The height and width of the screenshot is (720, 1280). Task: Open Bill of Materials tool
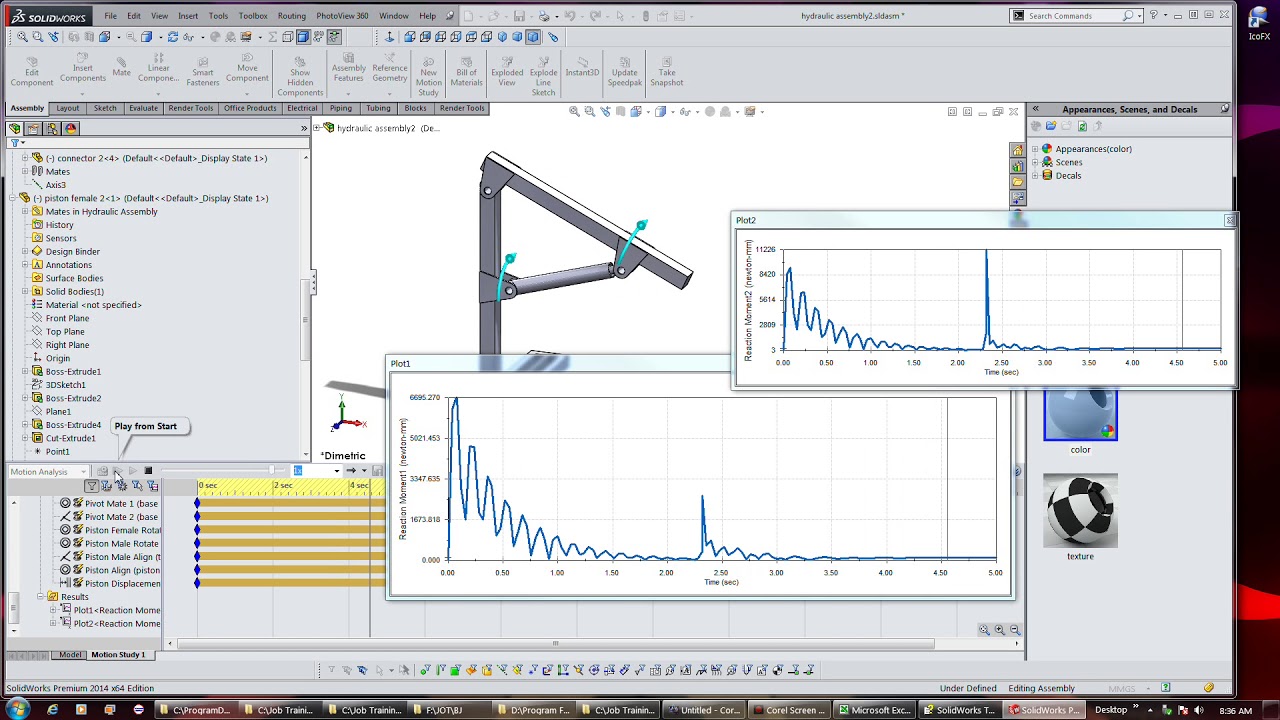coord(466,71)
